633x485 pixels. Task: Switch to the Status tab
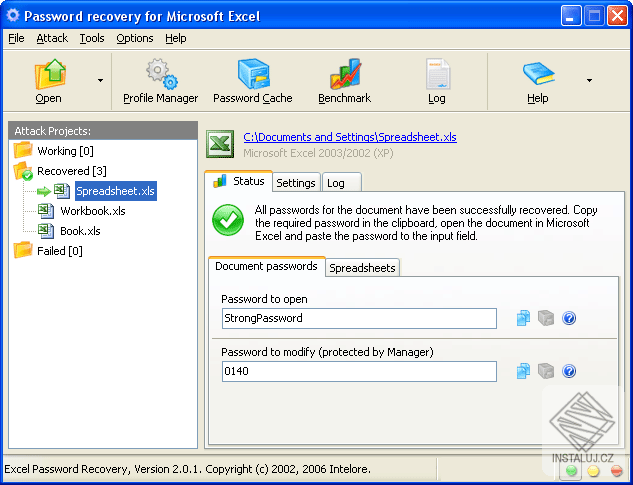[x=239, y=181]
